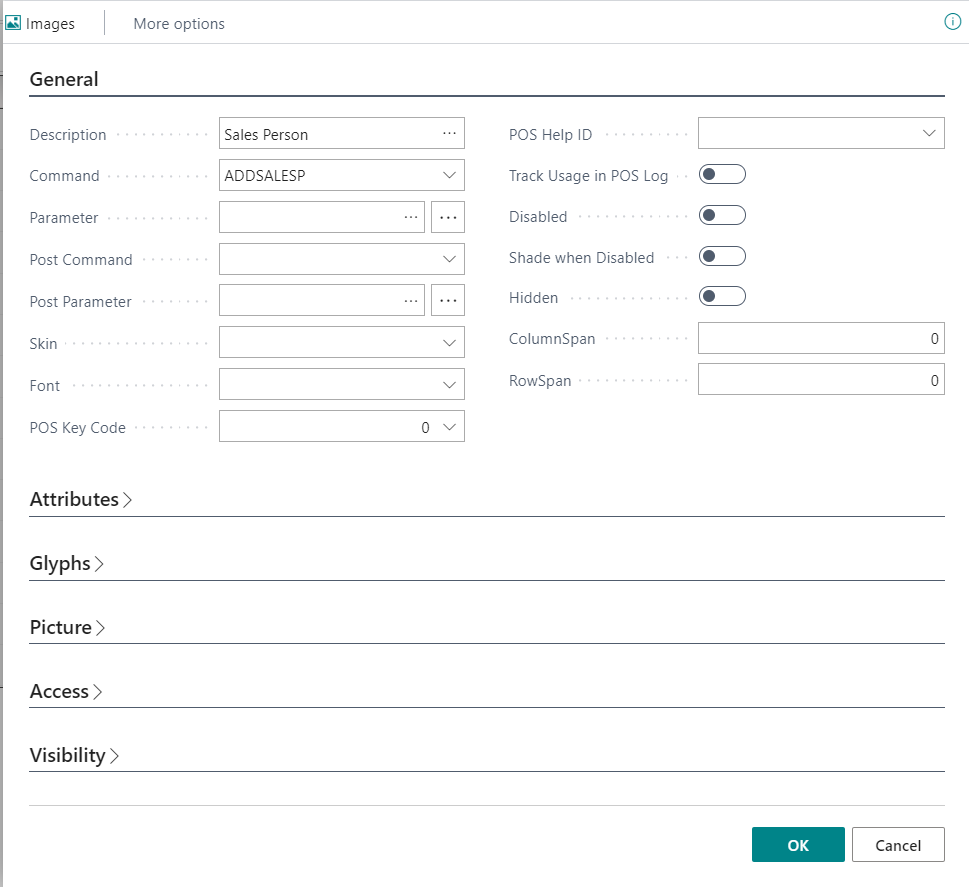Viewport: 969px width, 887px height.
Task: Toggle the Disabled switch
Action: pos(722,216)
